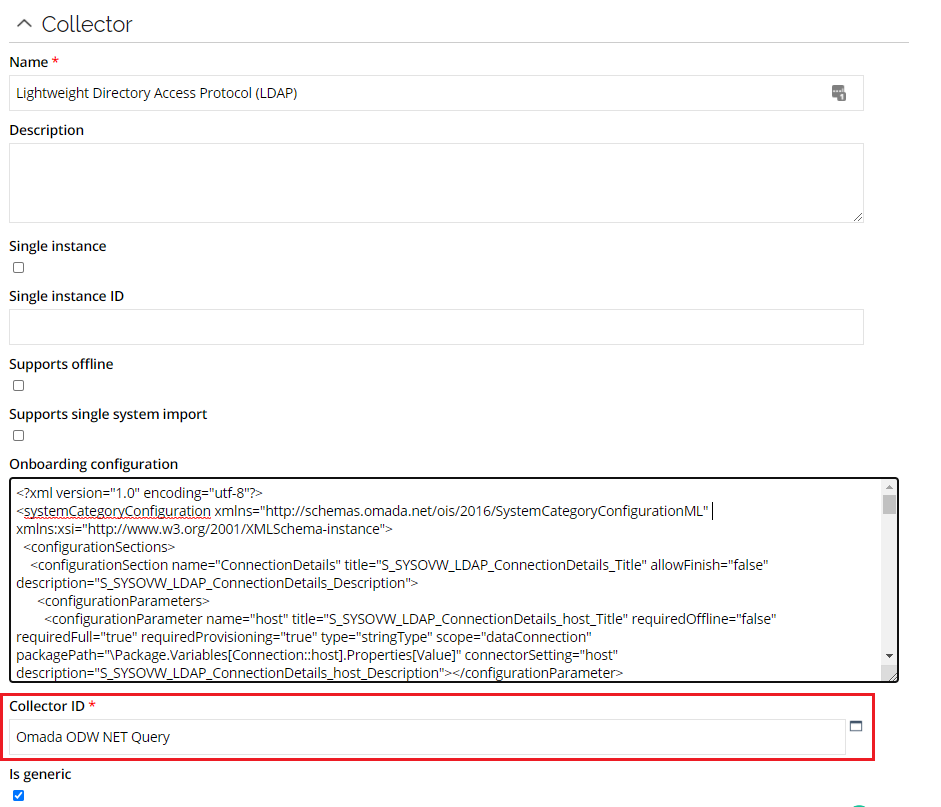Click the XML editor scroll down arrow
This screenshot has width=941, height=807.
[x=889, y=656]
